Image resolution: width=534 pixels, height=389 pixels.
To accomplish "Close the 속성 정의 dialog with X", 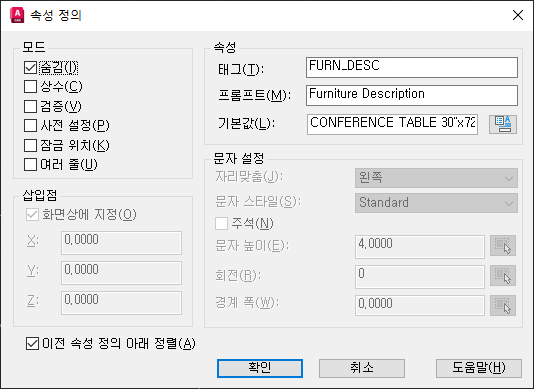I will pyautogui.click(x=518, y=15).
